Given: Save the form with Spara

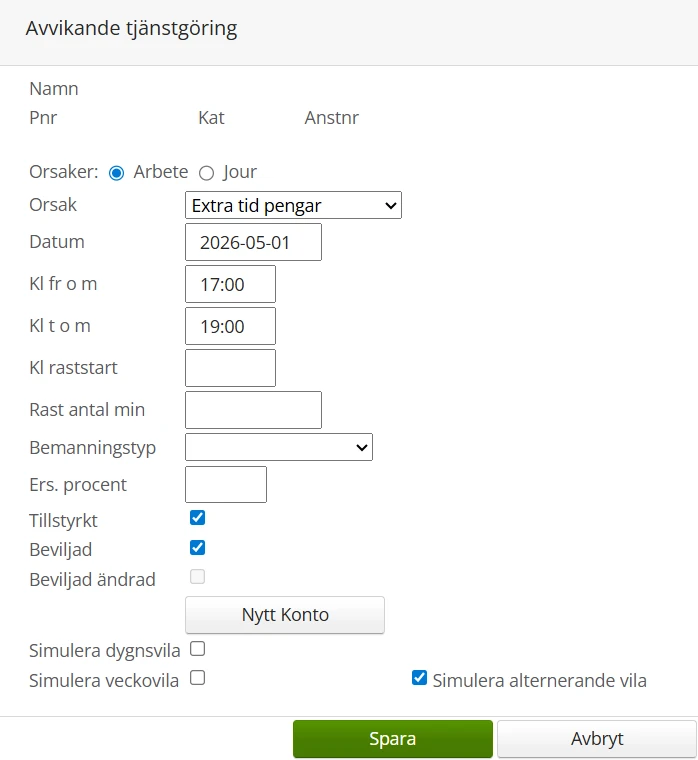Looking at the screenshot, I should 393,739.
